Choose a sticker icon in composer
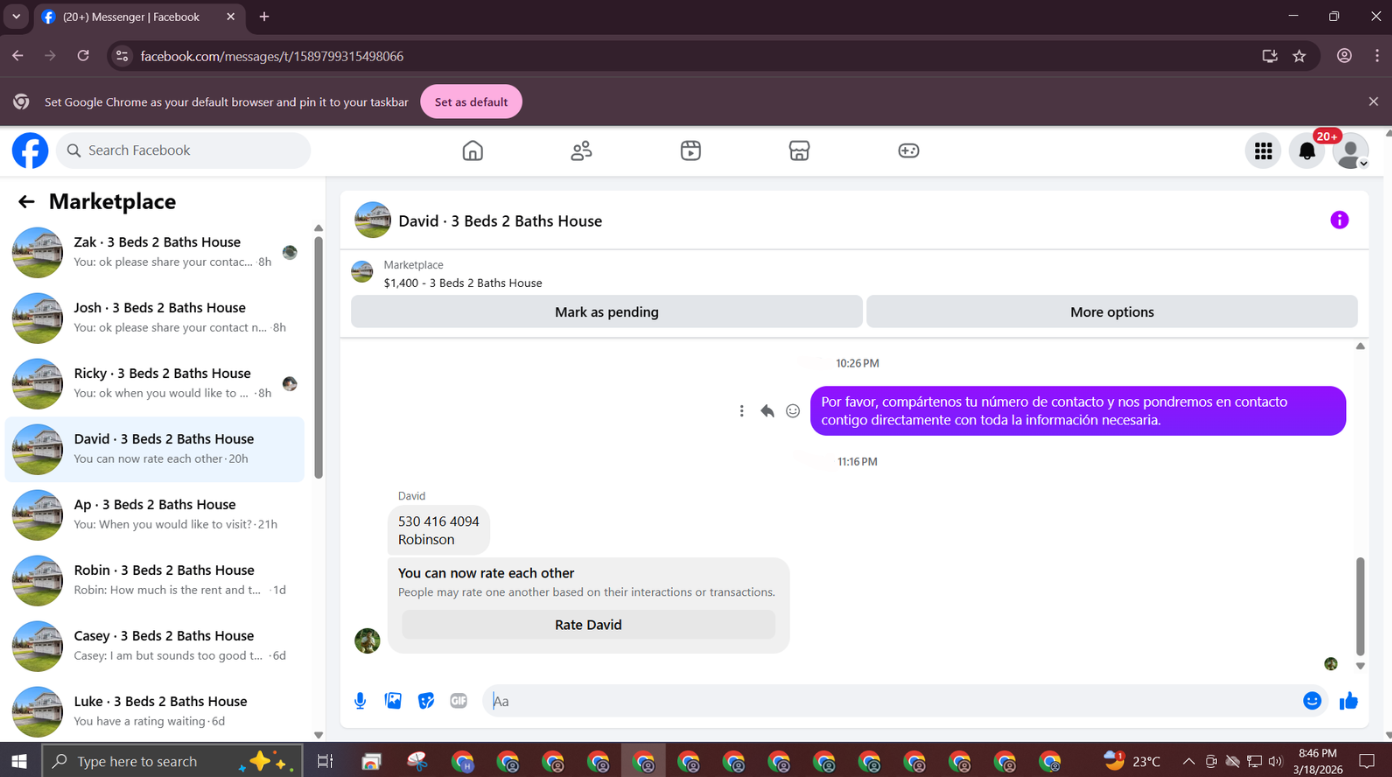 click(x=426, y=701)
